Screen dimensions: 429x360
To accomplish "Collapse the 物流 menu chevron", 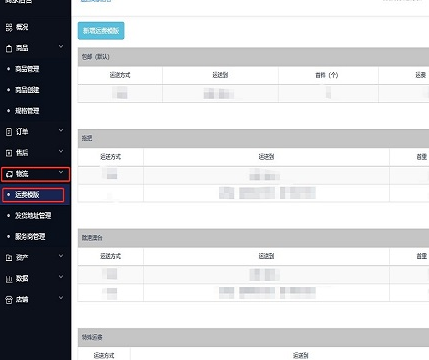I will (61, 172).
